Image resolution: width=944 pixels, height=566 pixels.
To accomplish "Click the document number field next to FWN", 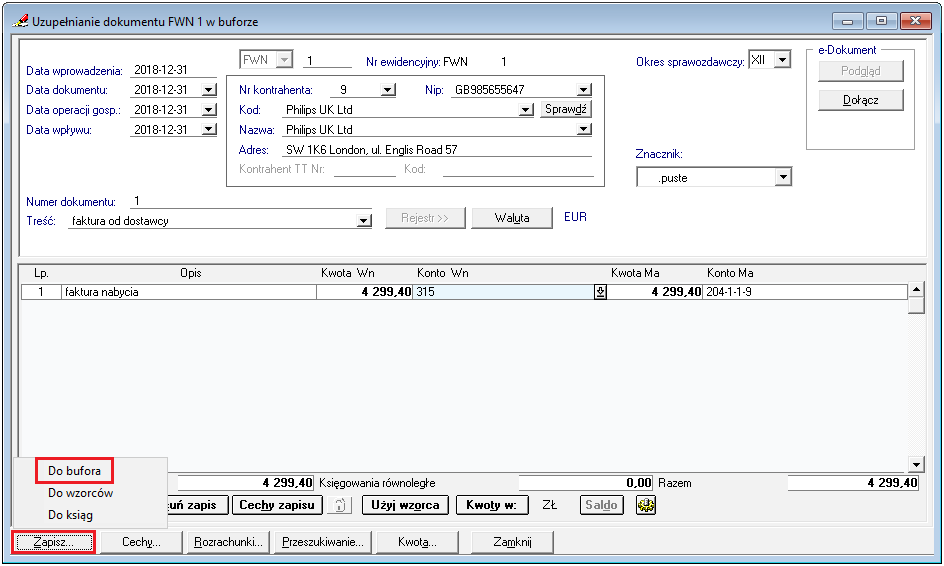I will pos(326,60).
